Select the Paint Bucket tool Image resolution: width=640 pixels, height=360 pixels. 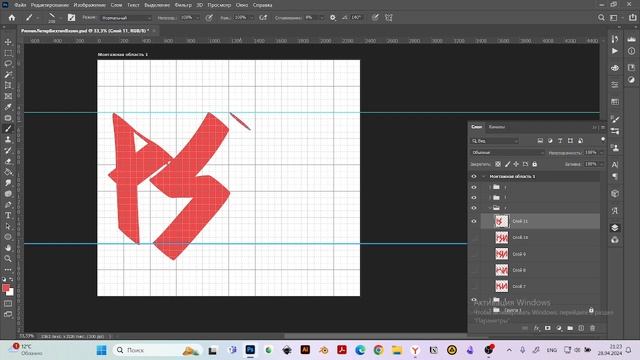(8, 172)
